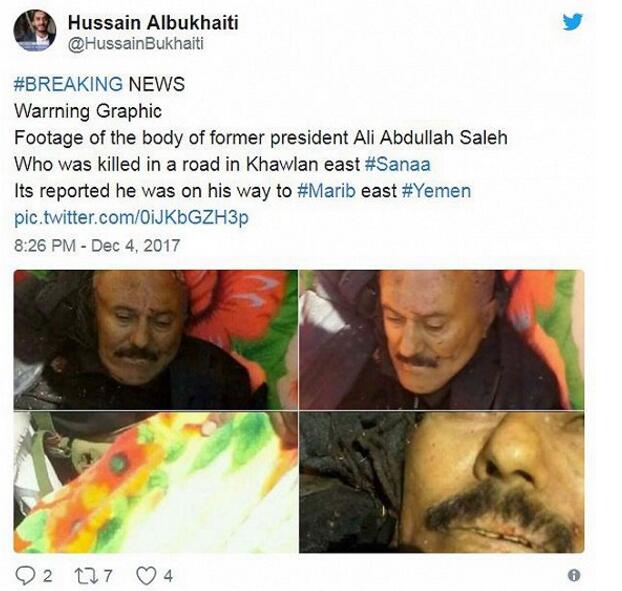622x591 pixels.
Task: Like the tweet with the heart icon
Action: point(146,576)
